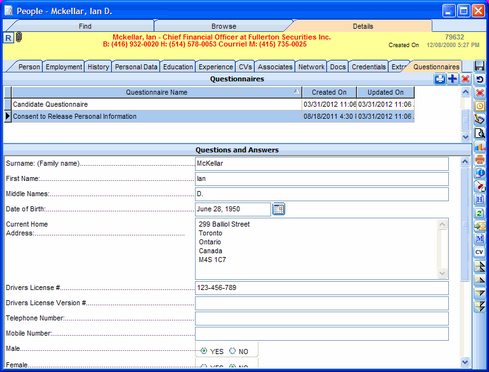Click the notepad with pencil icon in sidebar

point(480,119)
